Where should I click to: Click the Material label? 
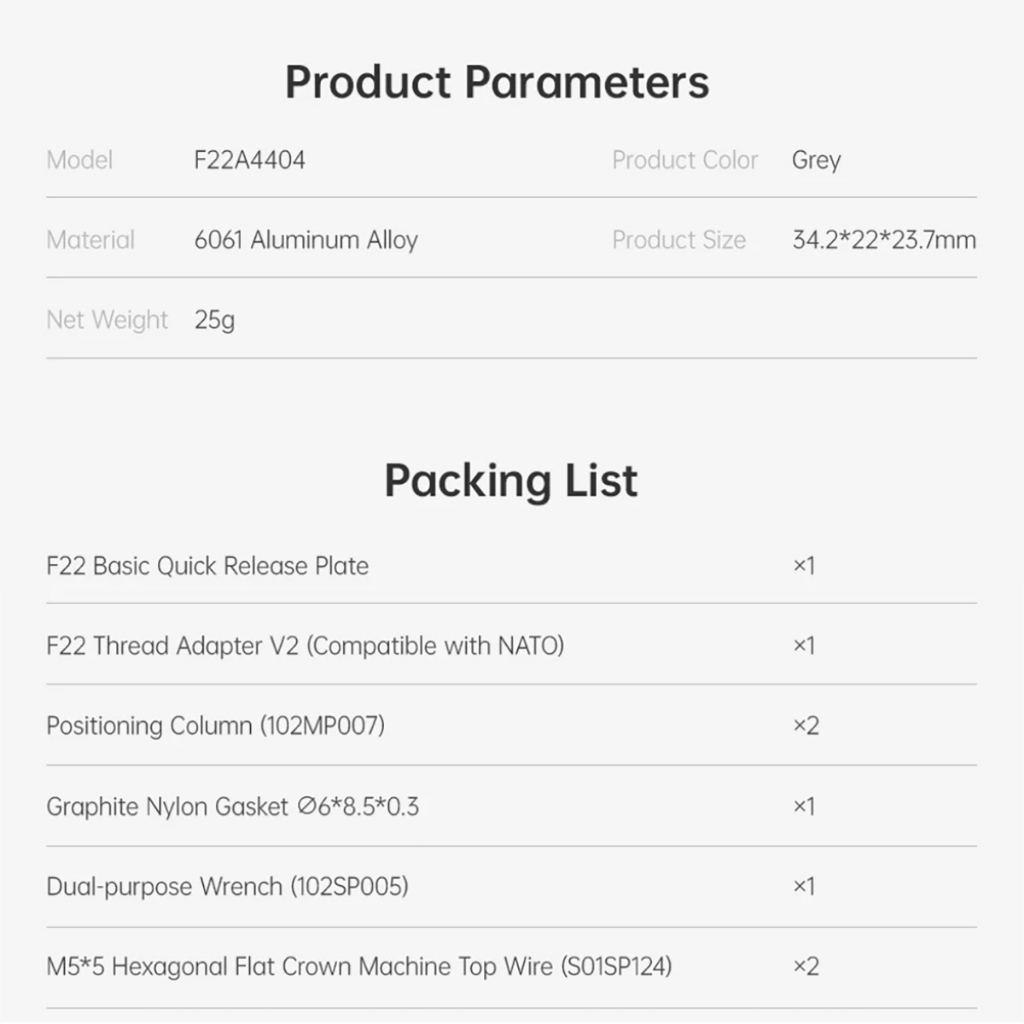tap(90, 240)
